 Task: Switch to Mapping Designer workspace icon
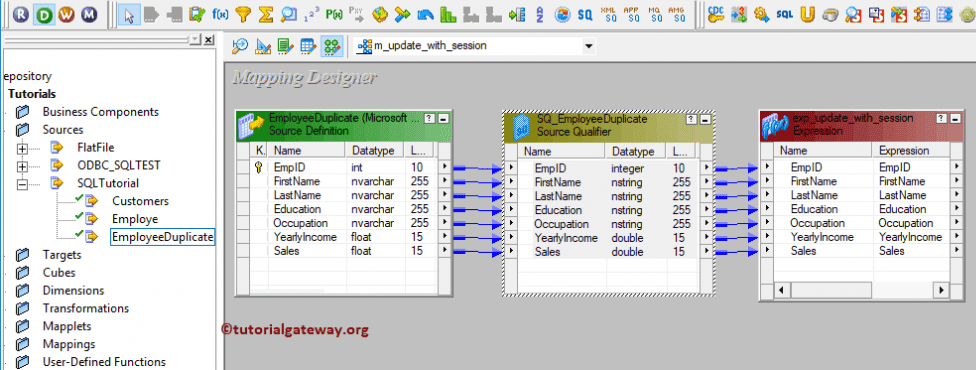(x=331, y=46)
